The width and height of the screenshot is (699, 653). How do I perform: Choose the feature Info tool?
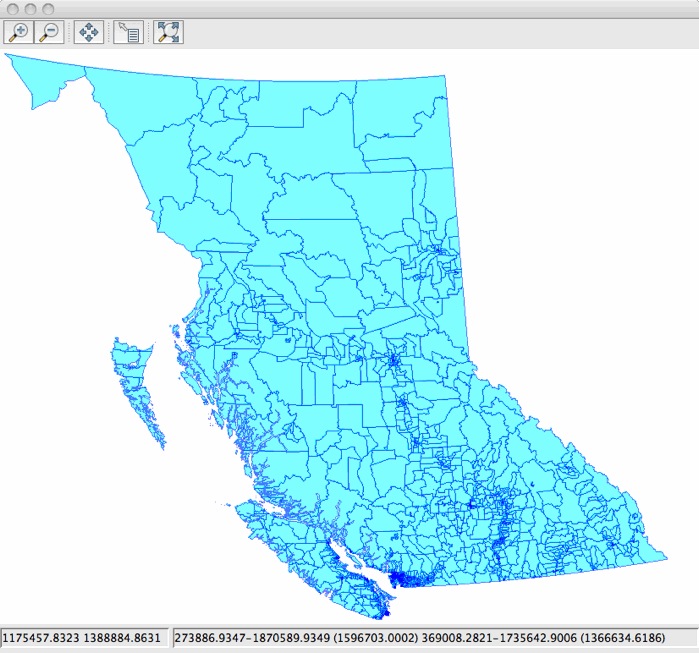[x=128, y=32]
